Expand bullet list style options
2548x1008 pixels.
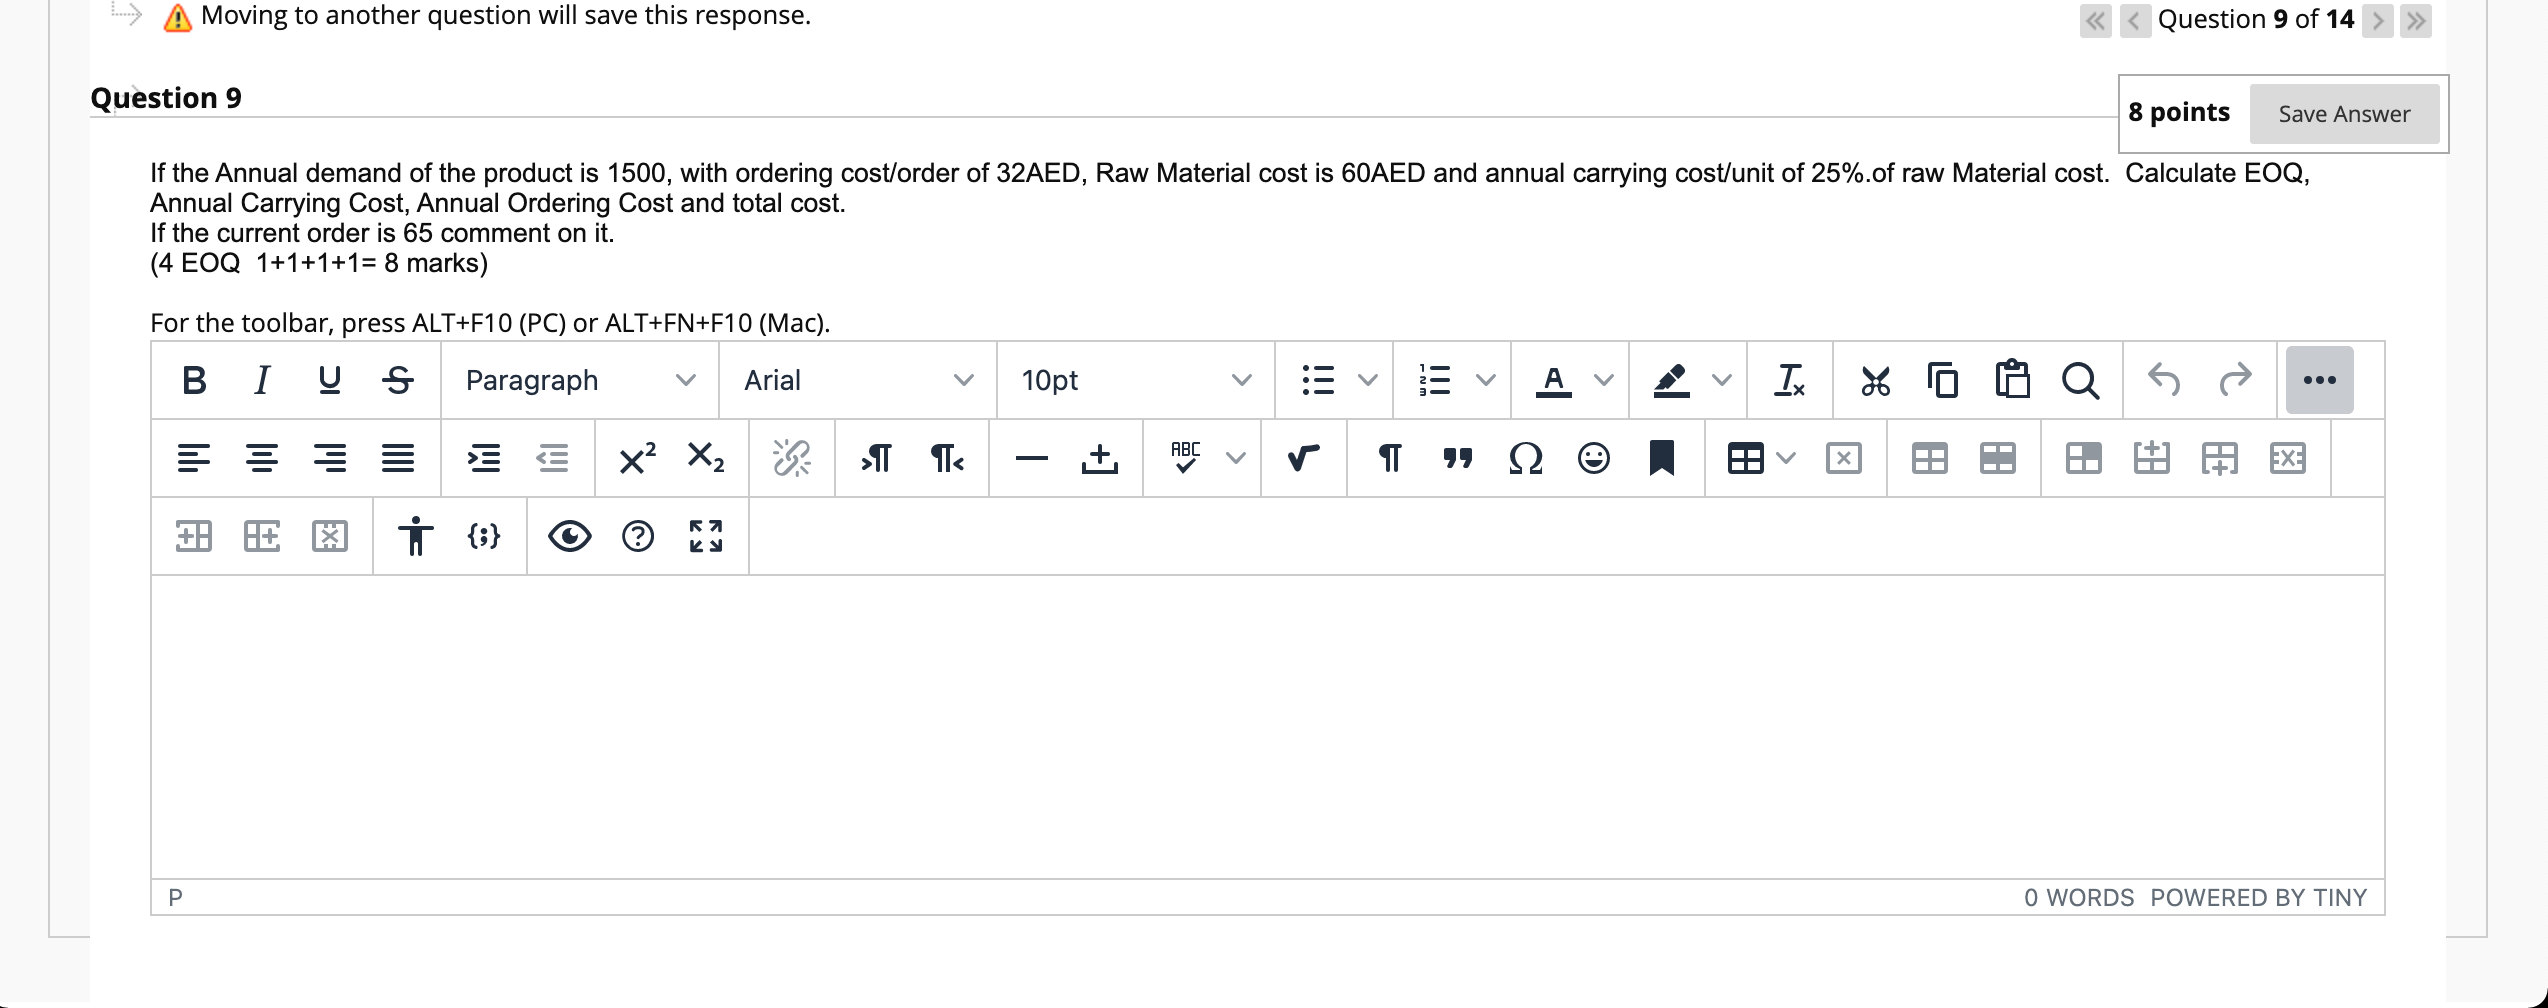(1368, 380)
